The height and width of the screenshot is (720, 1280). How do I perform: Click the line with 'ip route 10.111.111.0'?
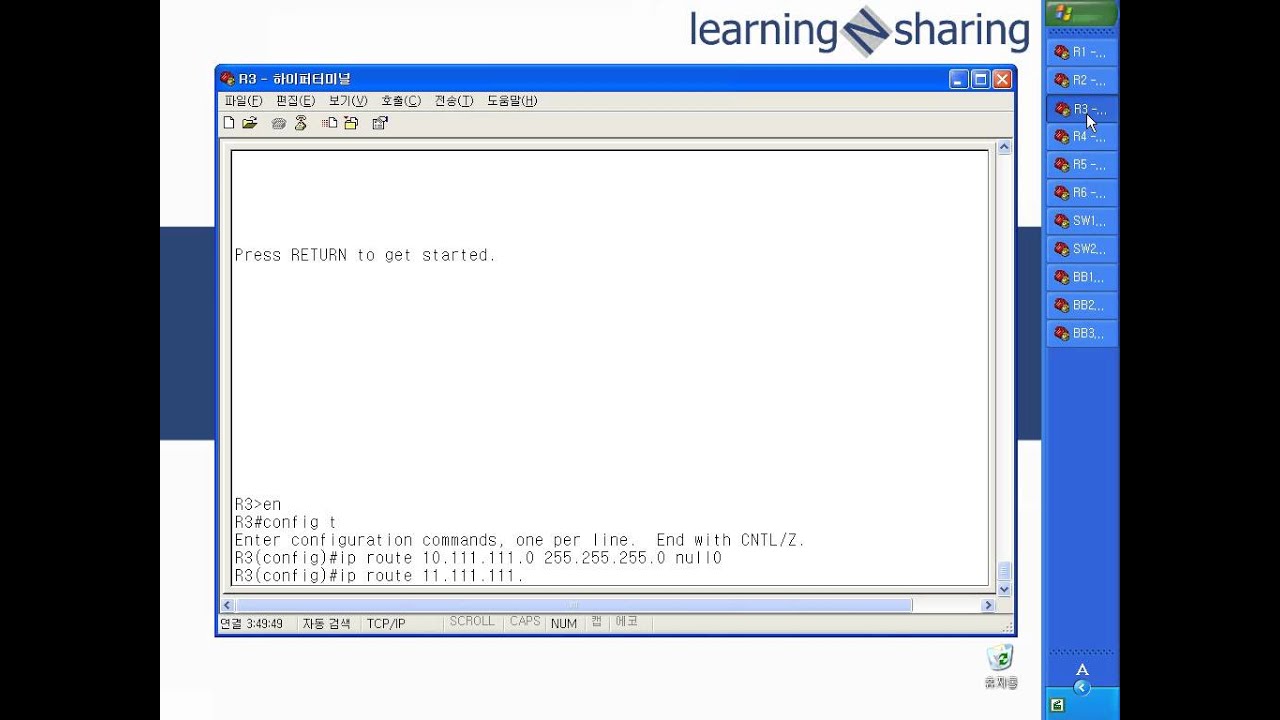pos(478,558)
